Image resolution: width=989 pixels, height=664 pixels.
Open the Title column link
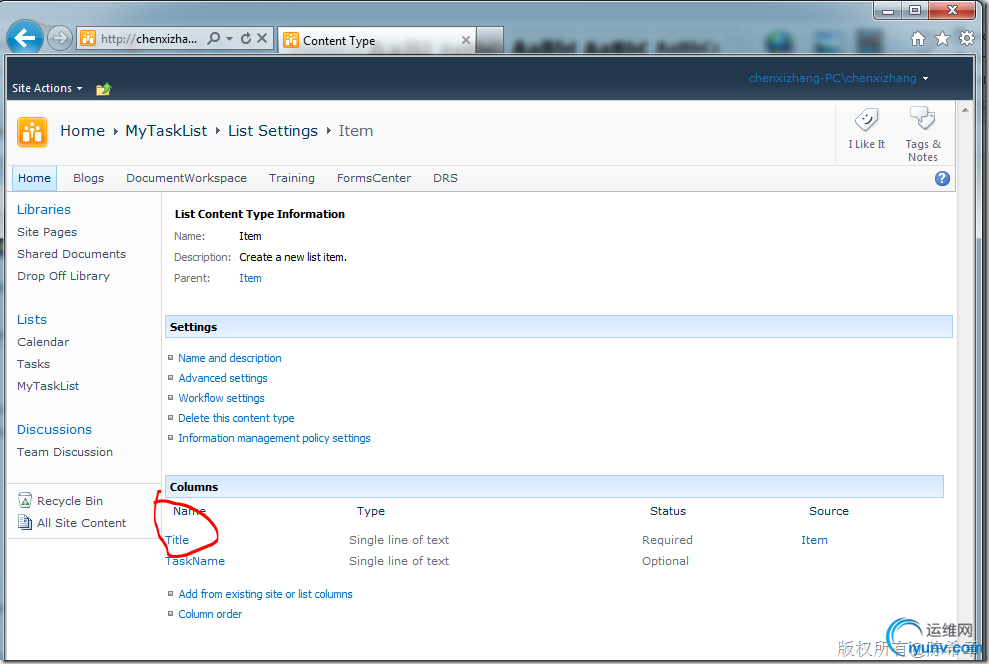tap(177, 540)
